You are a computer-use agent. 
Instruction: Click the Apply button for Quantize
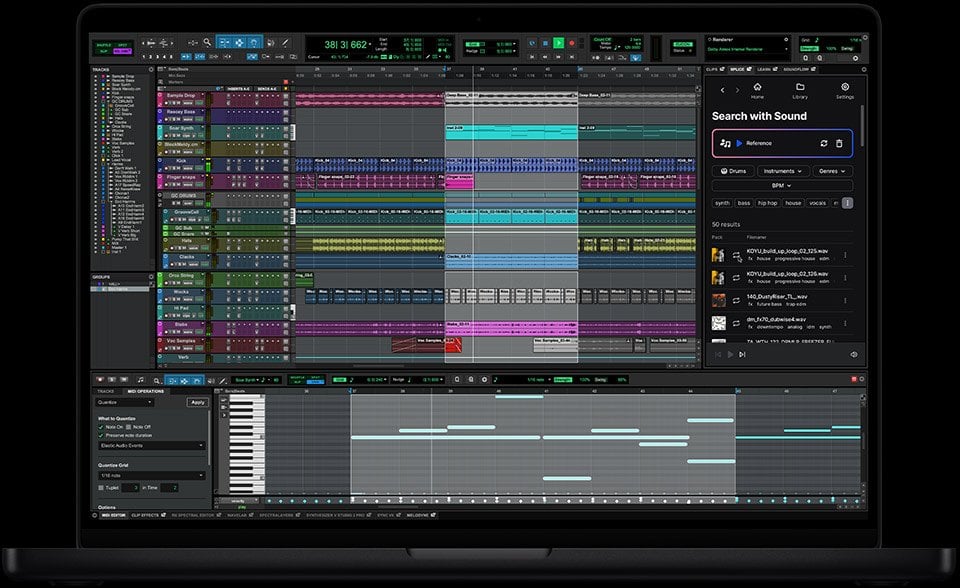198,402
